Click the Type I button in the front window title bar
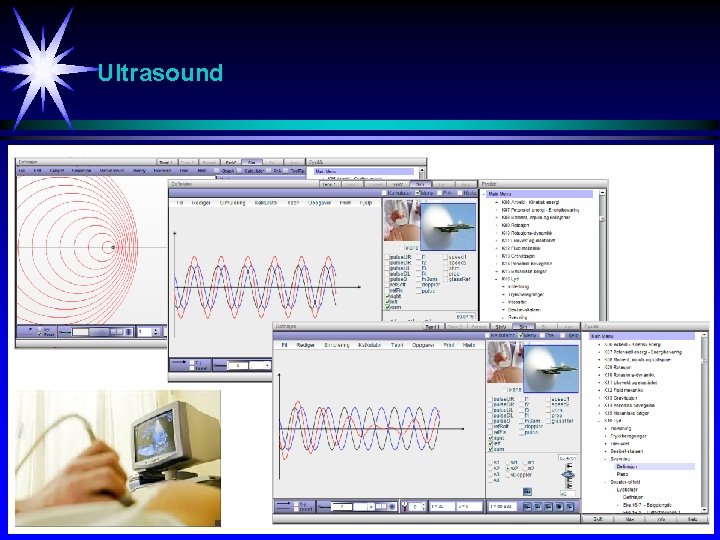 pos(432,326)
